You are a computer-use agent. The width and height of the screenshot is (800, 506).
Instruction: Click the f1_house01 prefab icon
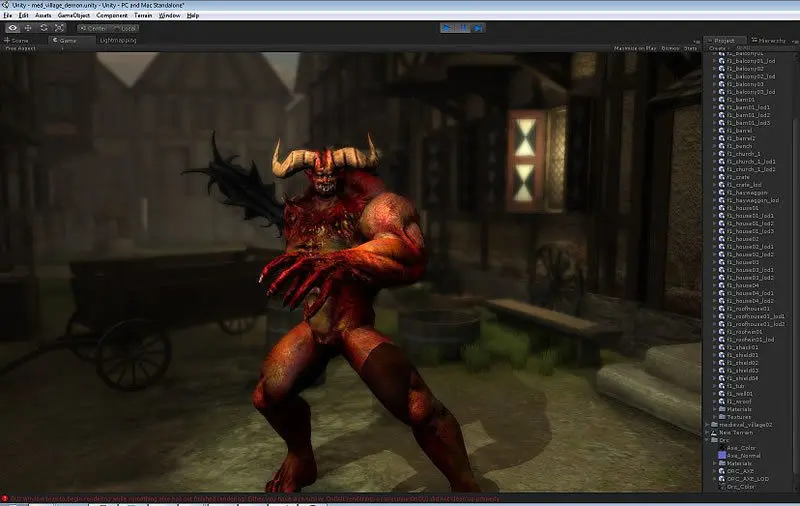coord(722,208)
